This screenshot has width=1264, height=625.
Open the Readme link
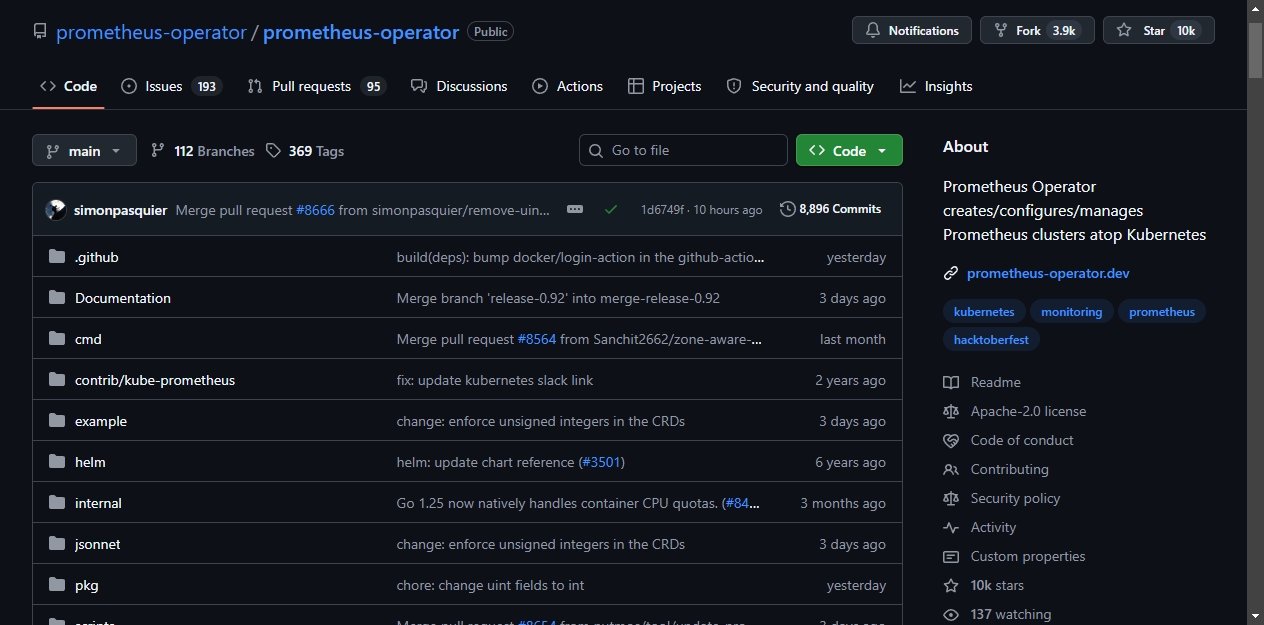[982, 382]
